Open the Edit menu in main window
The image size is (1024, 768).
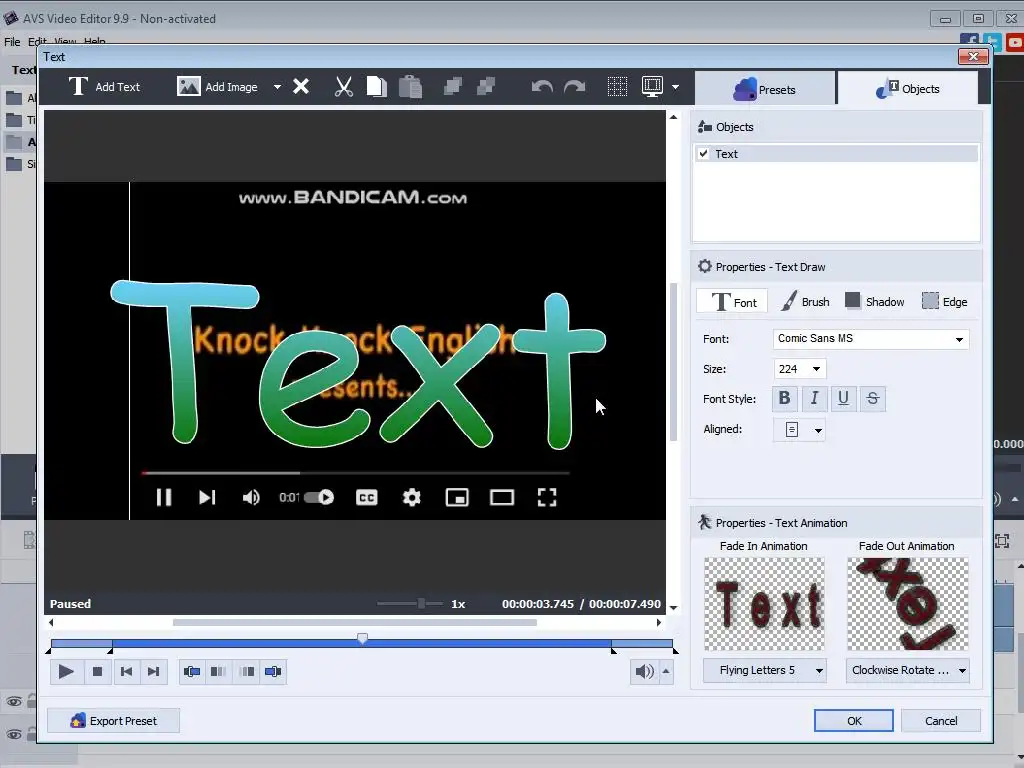(37, 42)
